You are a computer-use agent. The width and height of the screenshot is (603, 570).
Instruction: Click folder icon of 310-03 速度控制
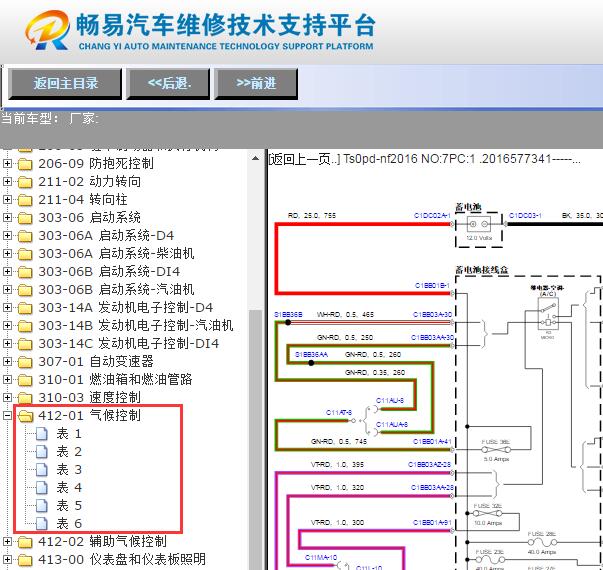(25, 398)
